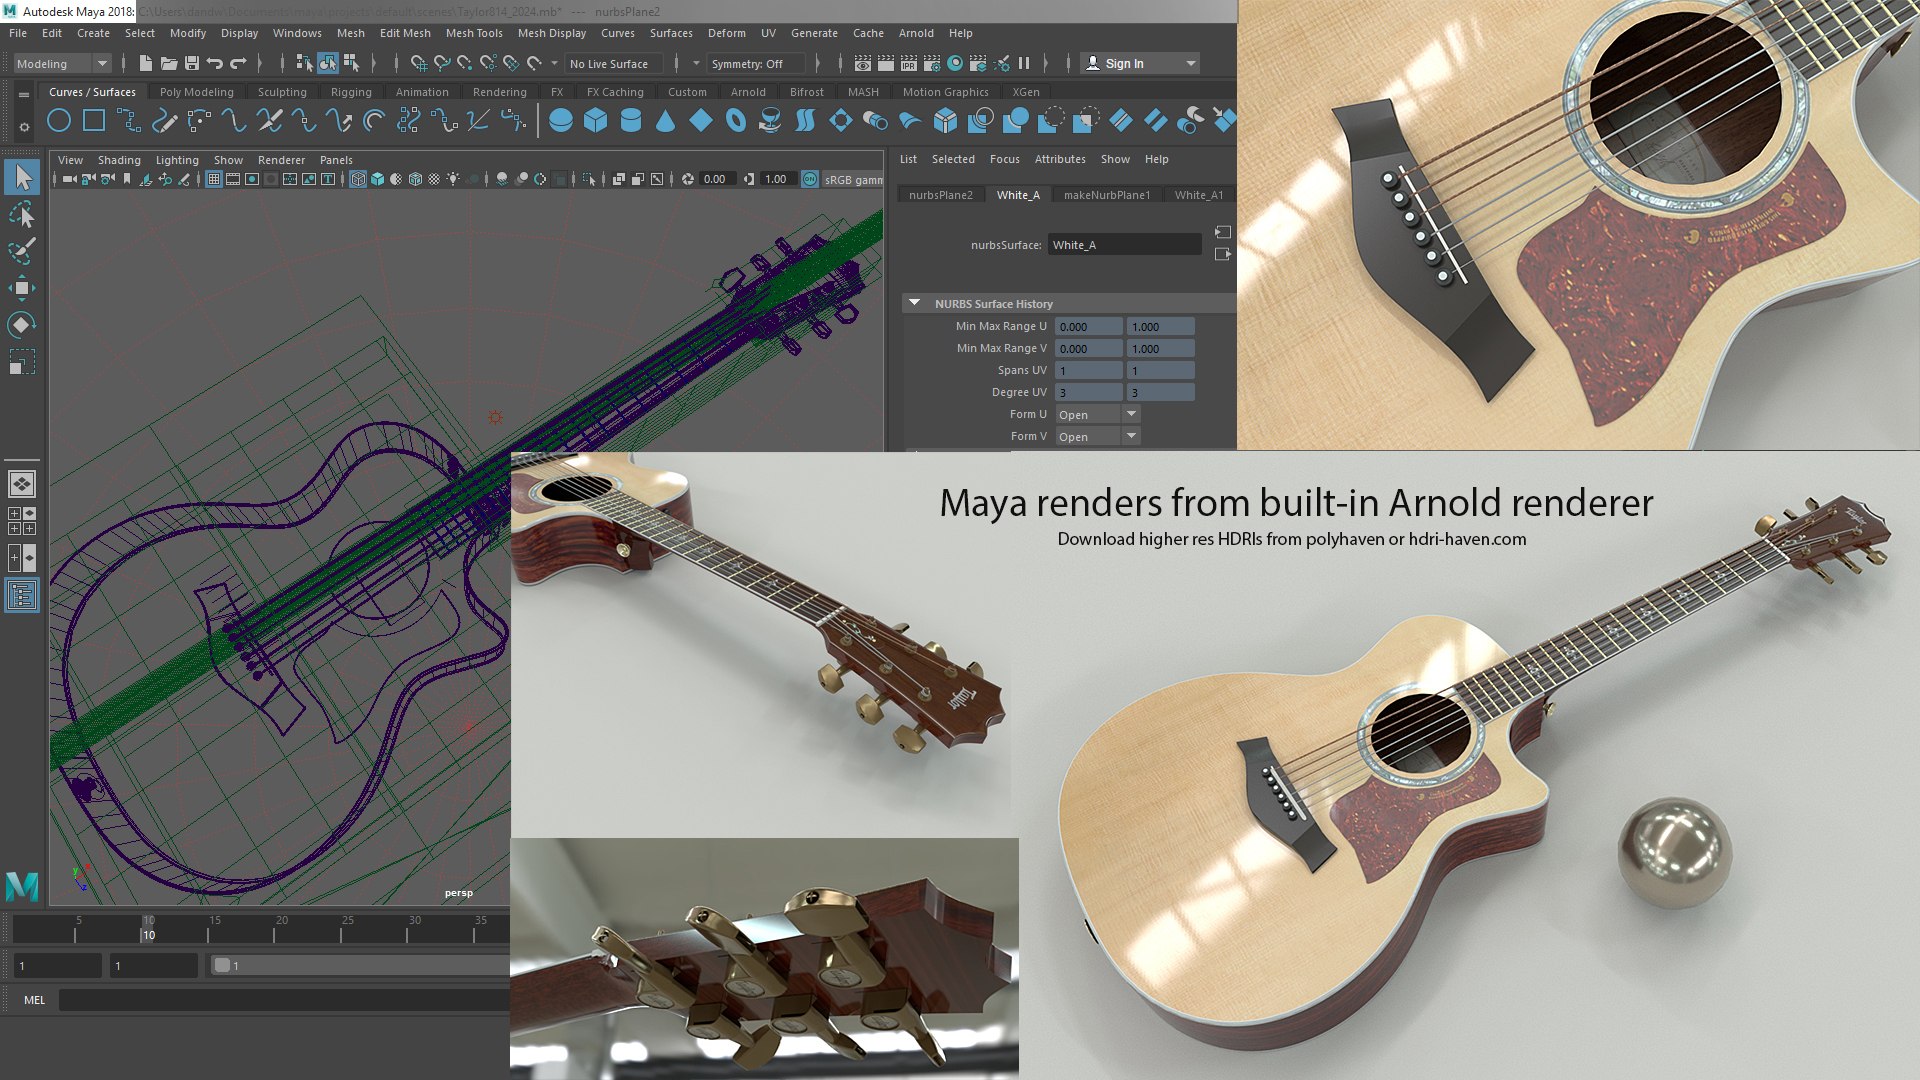Image resolution: width=1920 pixels, height=1080 pixels.
Task: Switch to four-view panel layout
Action: coord(22,521)
